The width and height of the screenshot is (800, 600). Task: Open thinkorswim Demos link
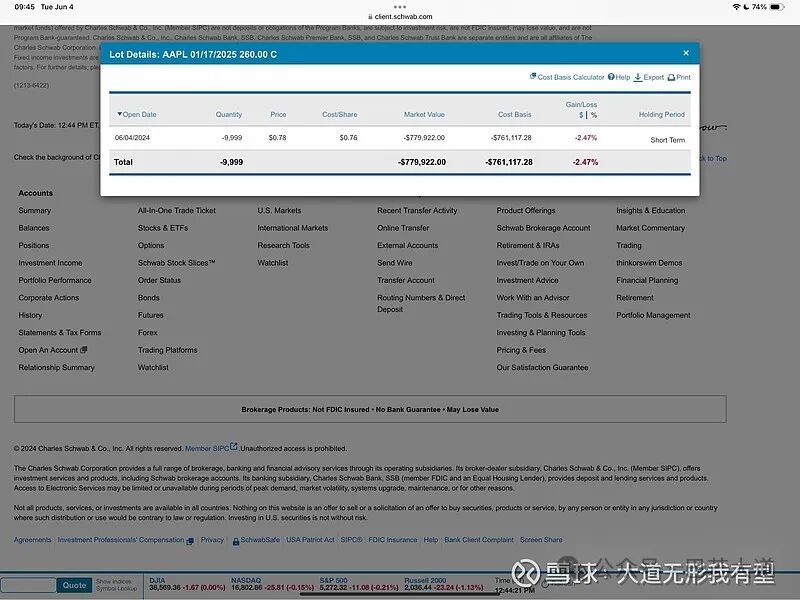click(x=649, y=263)
